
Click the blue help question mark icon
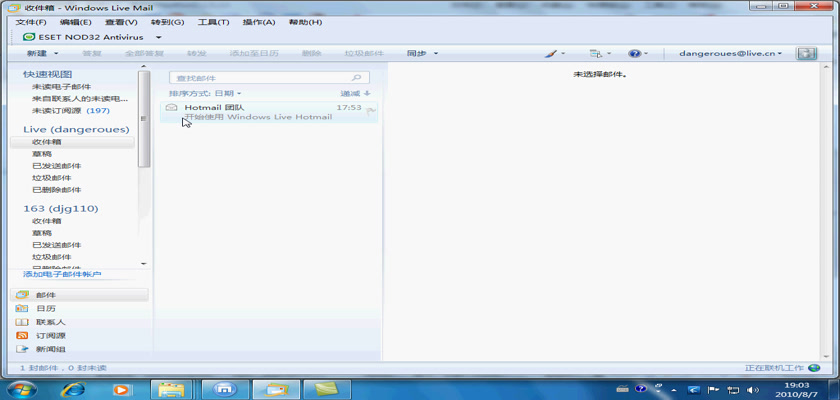pyautogui.click(x=634, y=53)
